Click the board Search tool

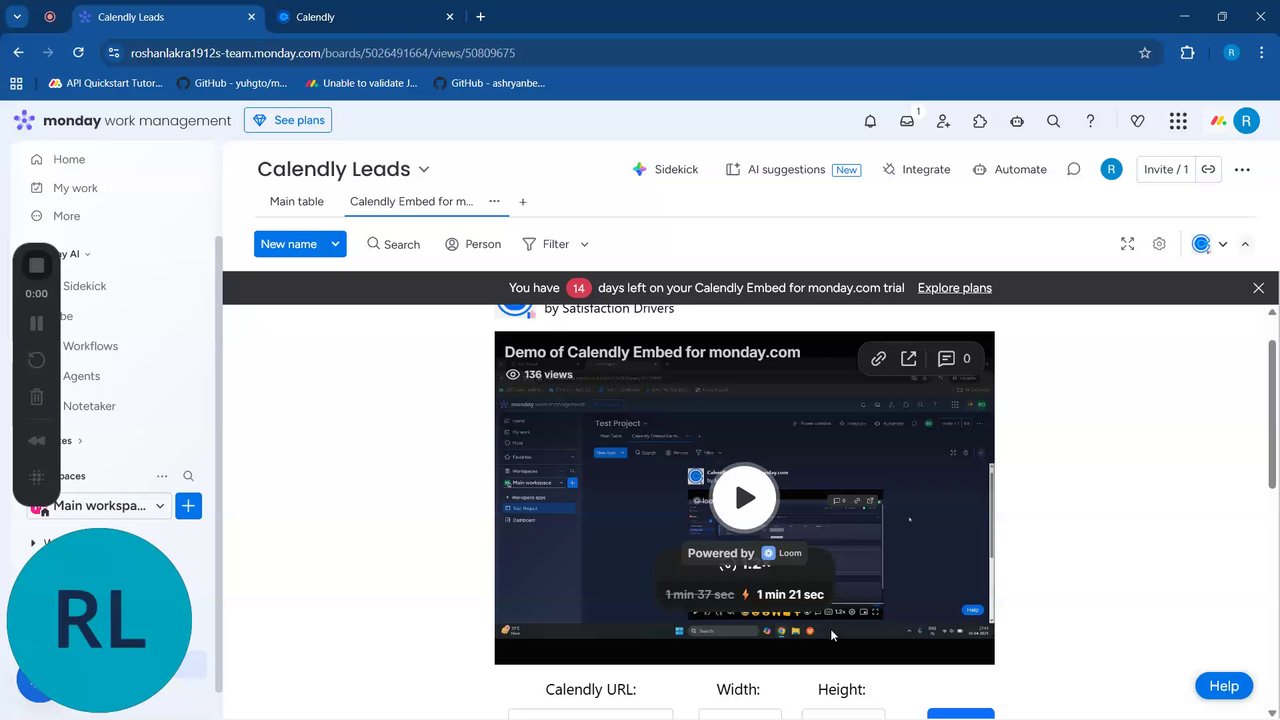pyautogui.click(x=393, y=244)
